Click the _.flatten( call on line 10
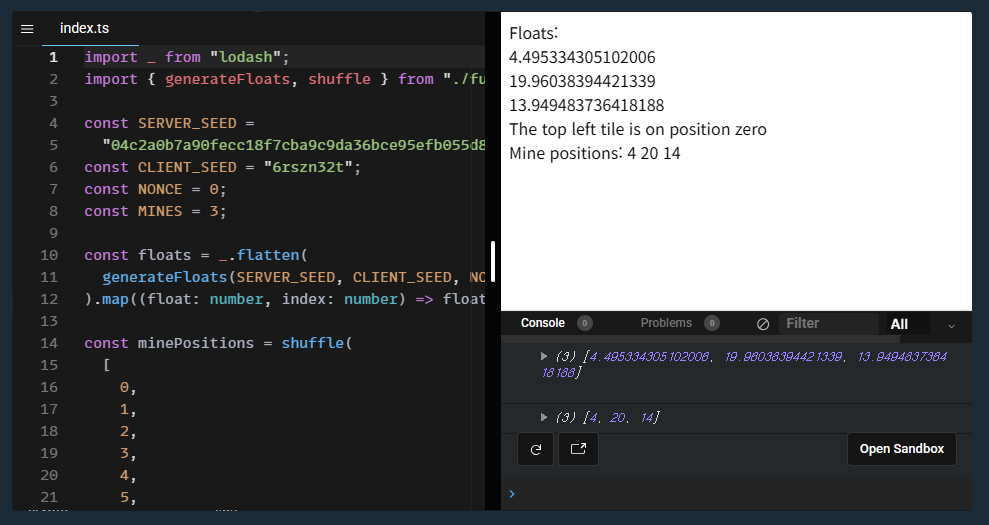The image size is (989, 525). (263, 256)
